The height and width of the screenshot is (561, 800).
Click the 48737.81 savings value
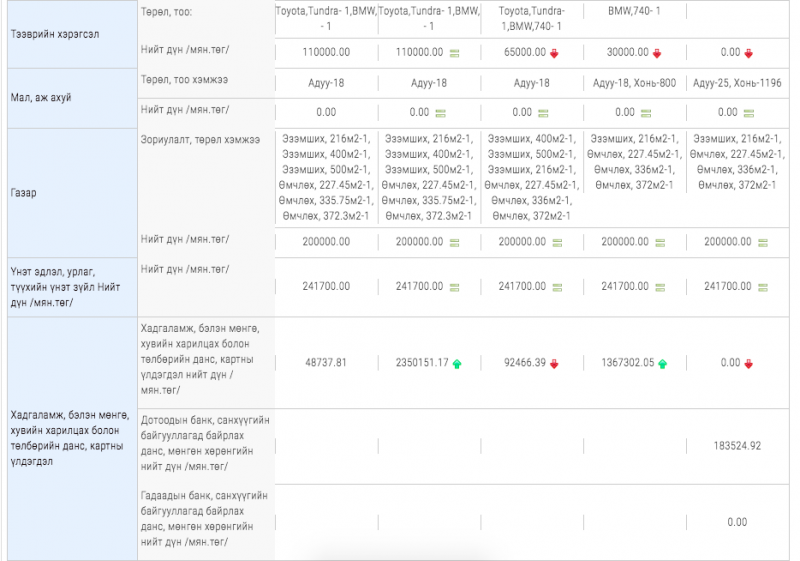click(325, 363)
